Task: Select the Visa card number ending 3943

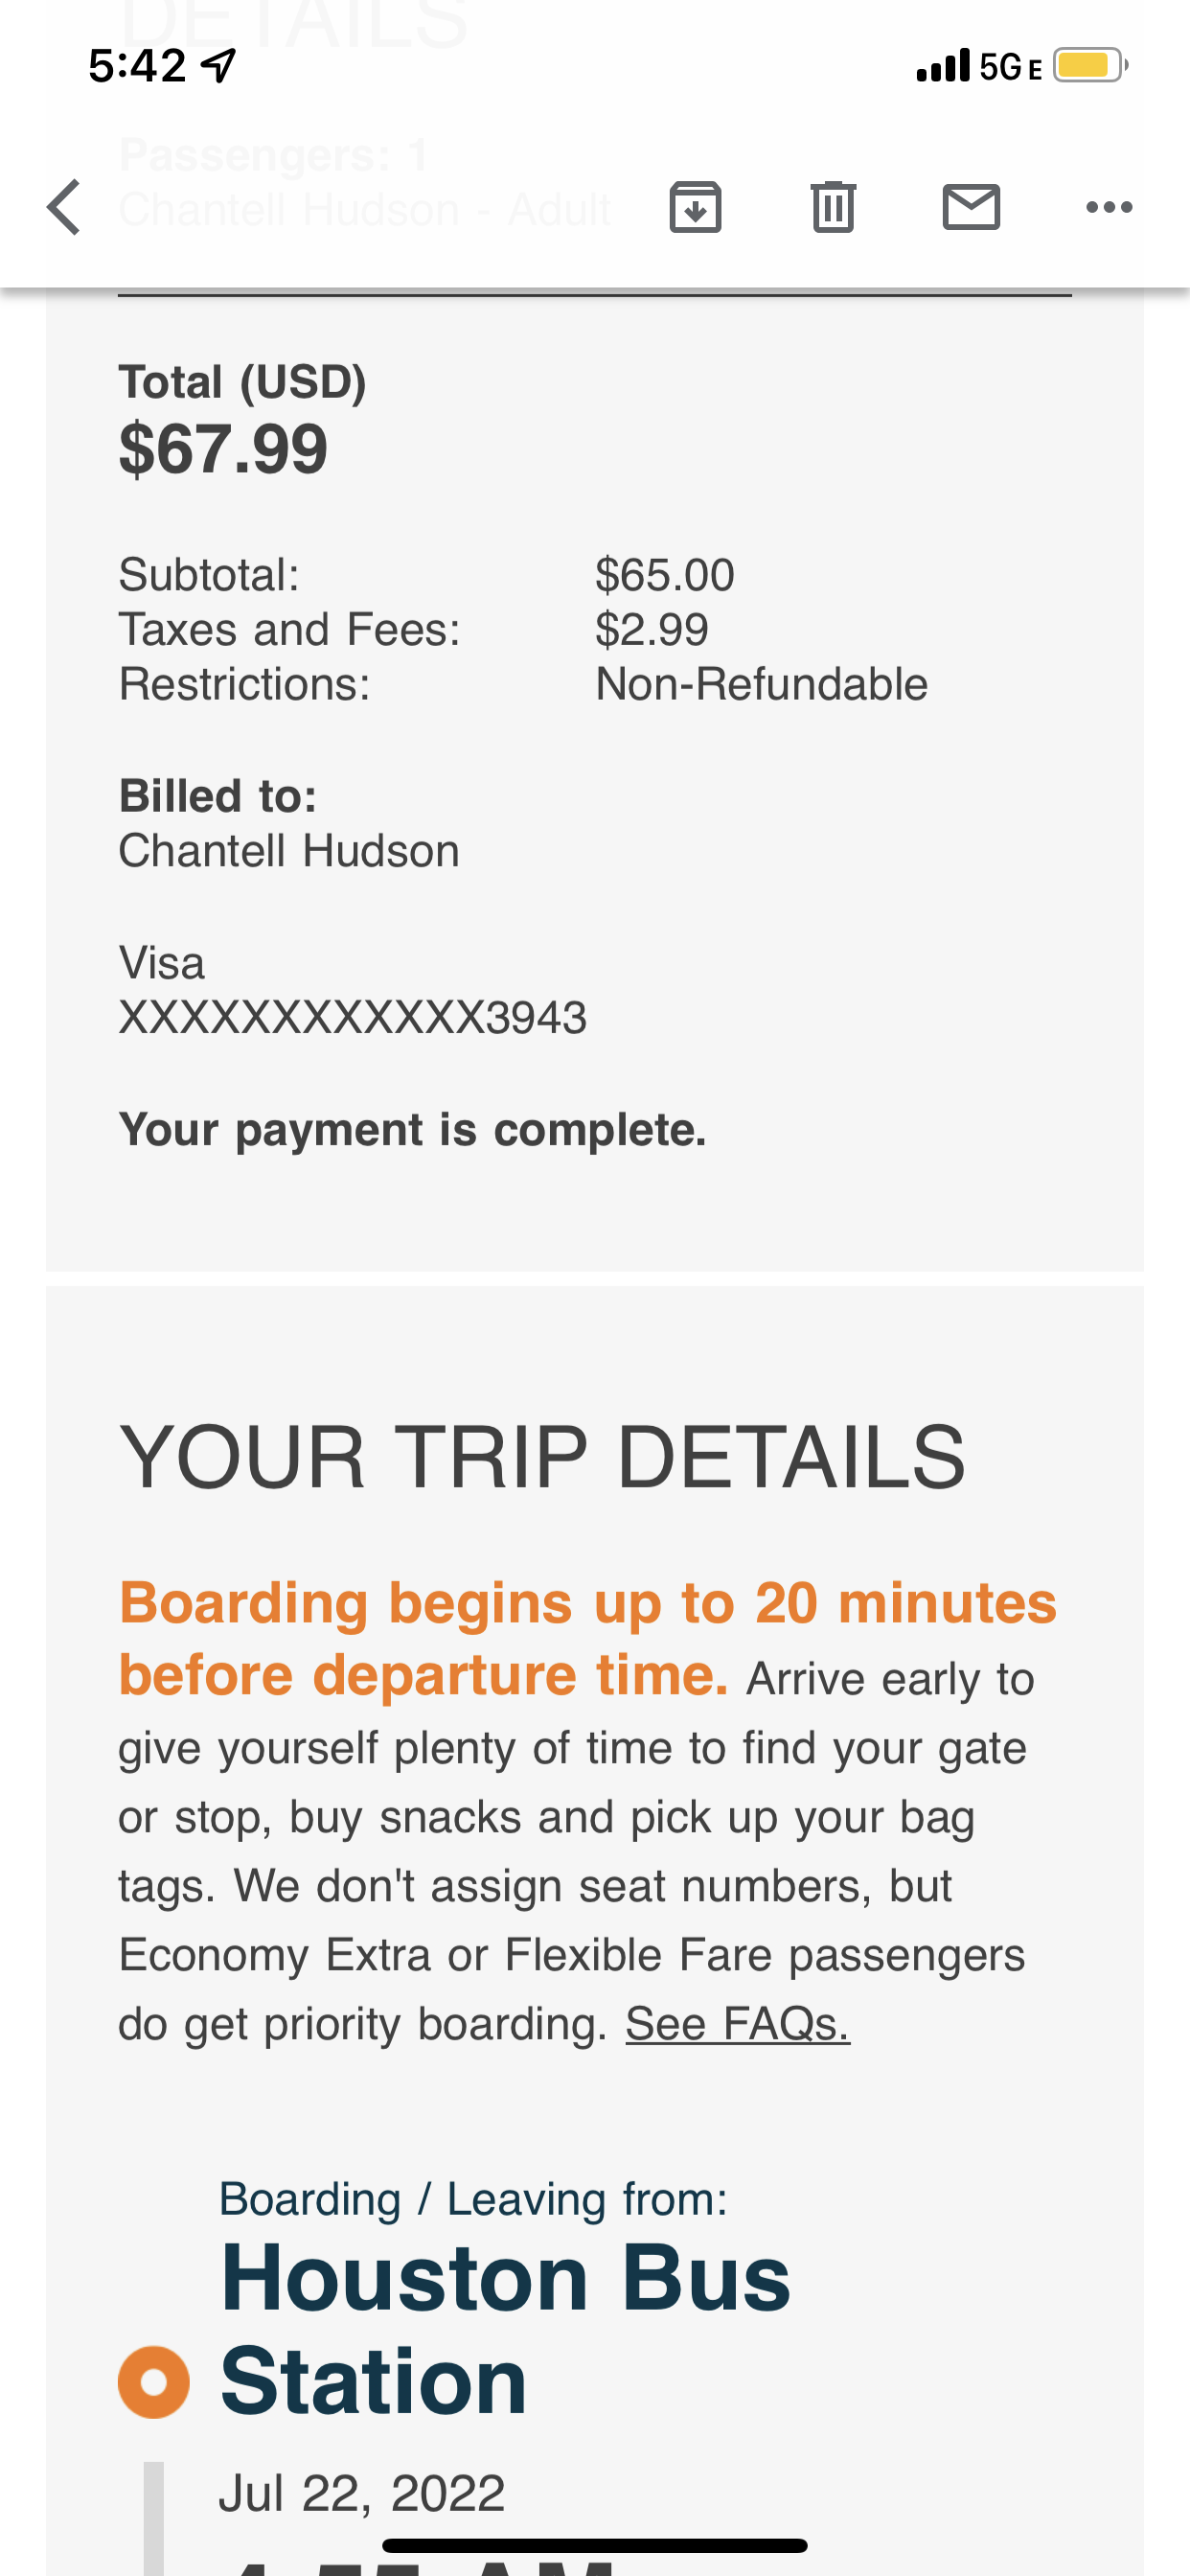Action: click(352, 1017)
